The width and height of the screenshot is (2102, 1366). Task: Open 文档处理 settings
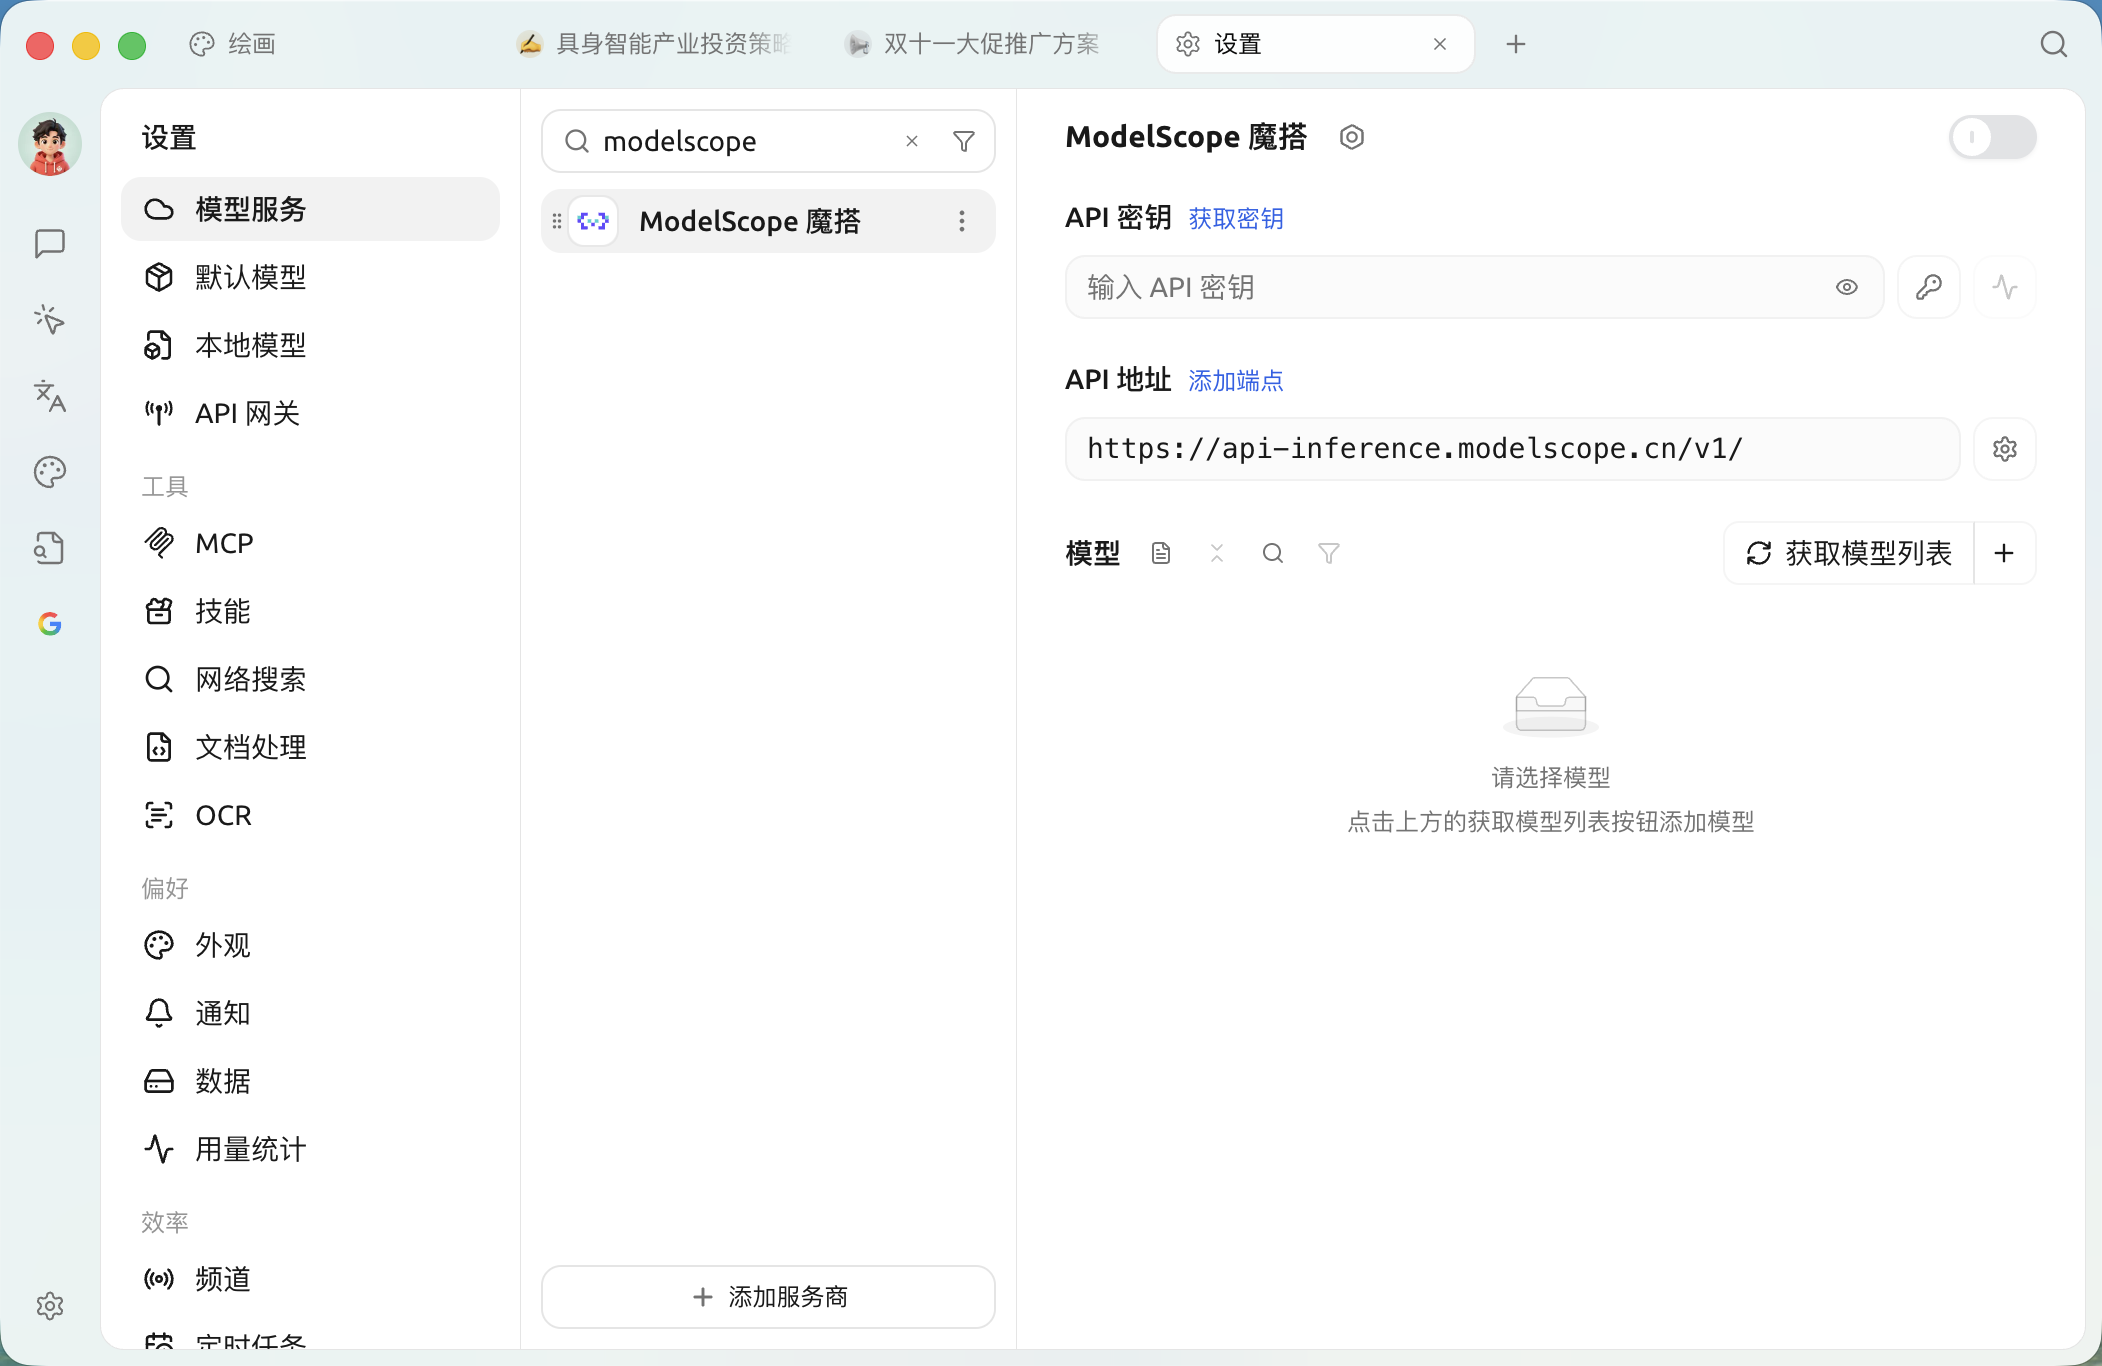tap(310, 747)
